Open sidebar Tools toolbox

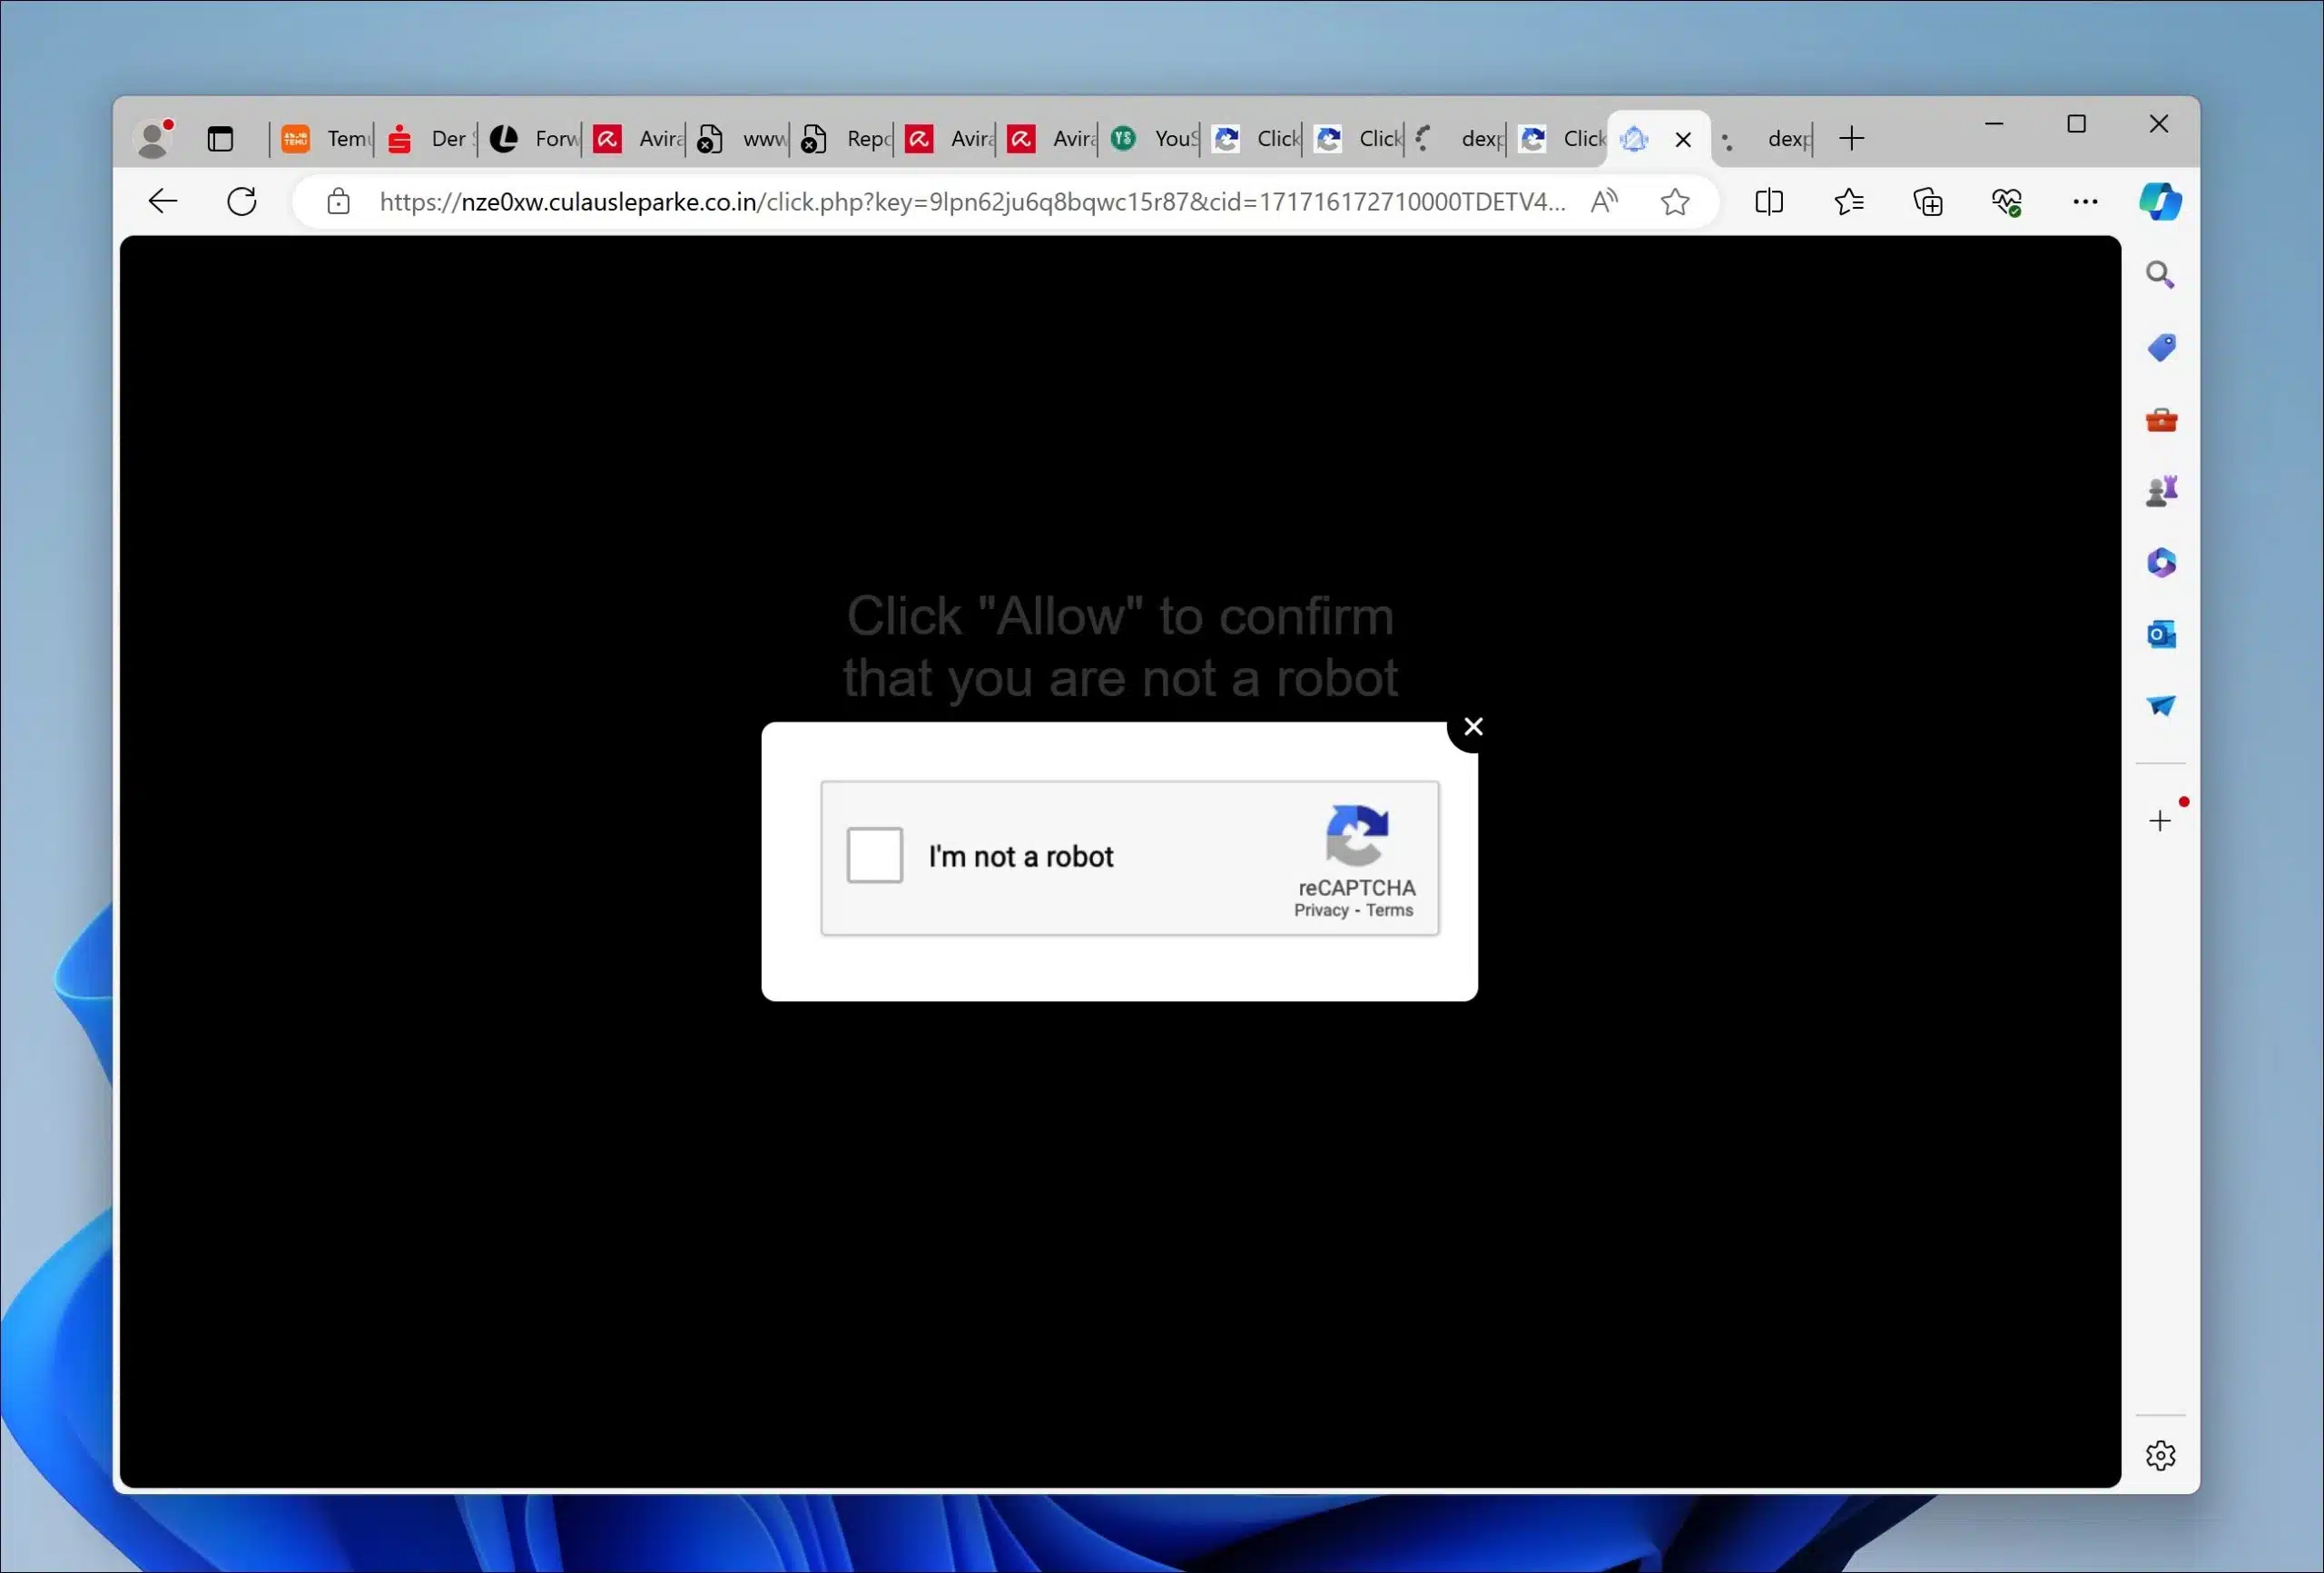tap(2160, 419)
